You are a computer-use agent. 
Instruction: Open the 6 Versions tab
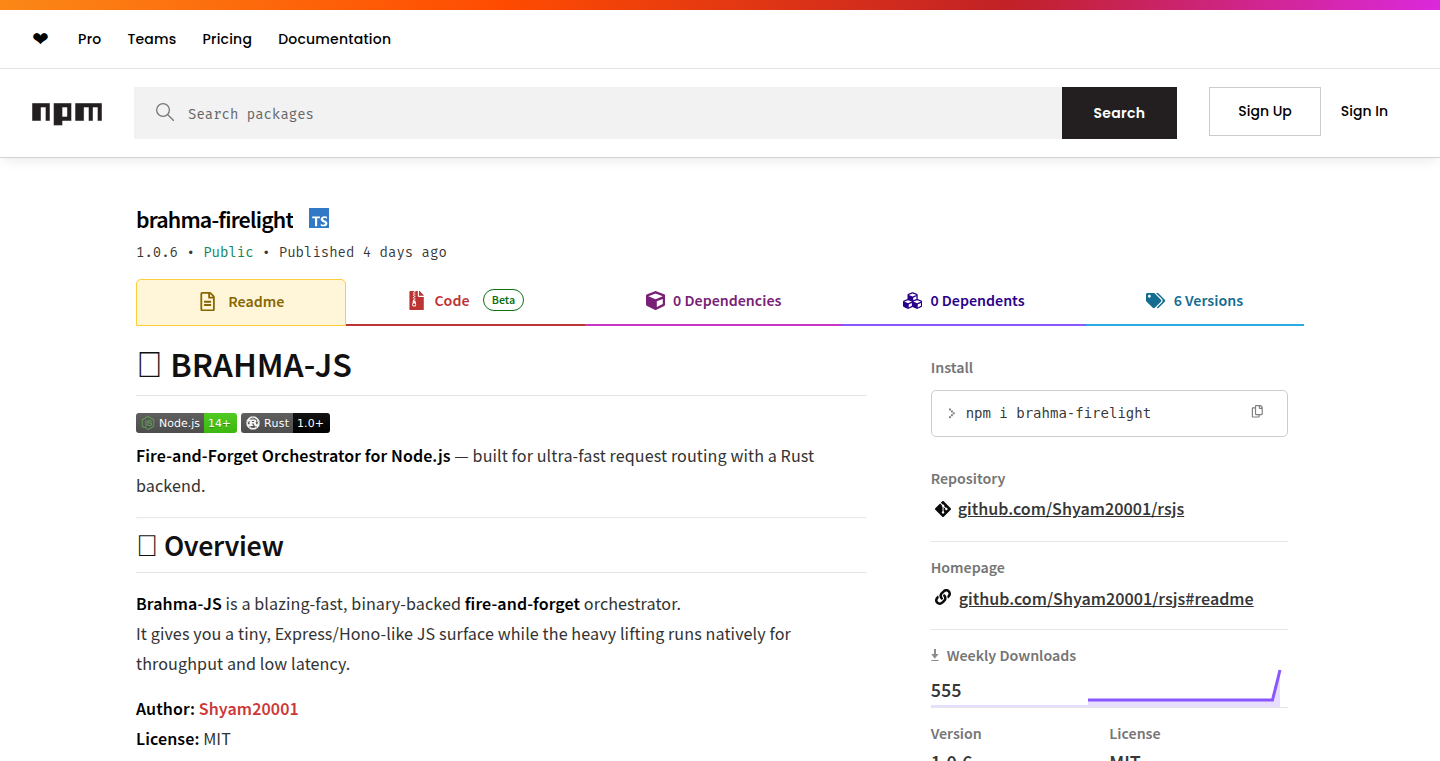(1194, 301)
